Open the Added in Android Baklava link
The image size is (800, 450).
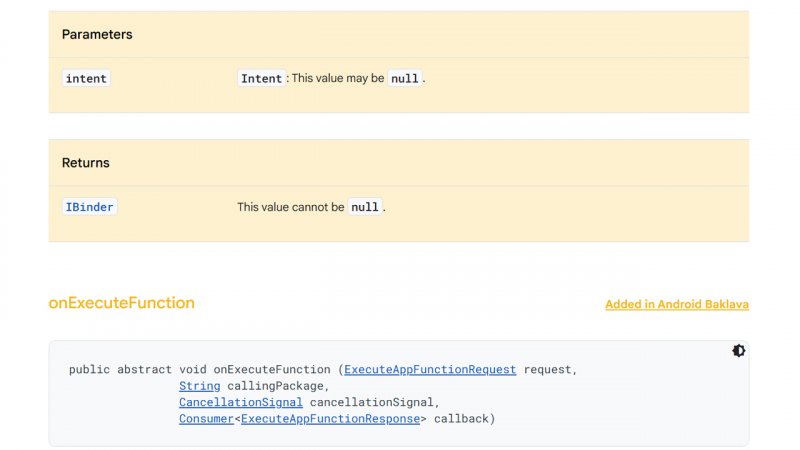[x=676, y=304]
